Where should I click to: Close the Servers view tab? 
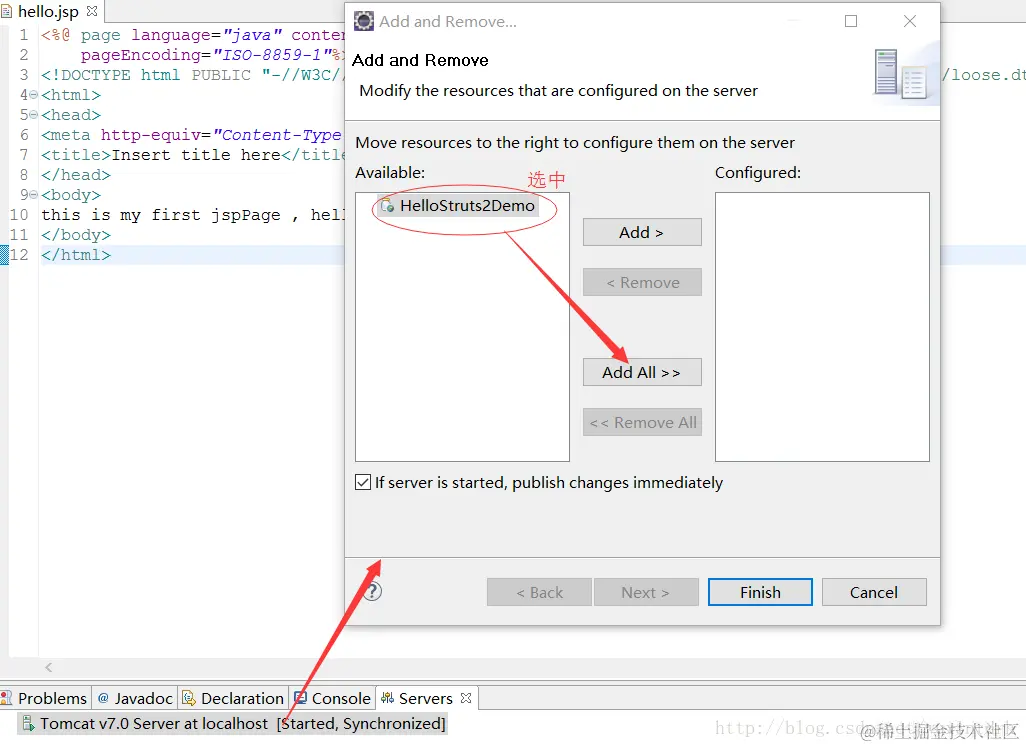[466, 698]
